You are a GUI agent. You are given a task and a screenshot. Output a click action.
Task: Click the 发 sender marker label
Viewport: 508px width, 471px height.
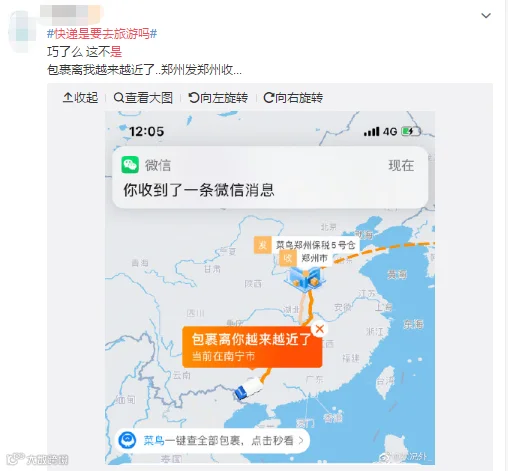262,245
